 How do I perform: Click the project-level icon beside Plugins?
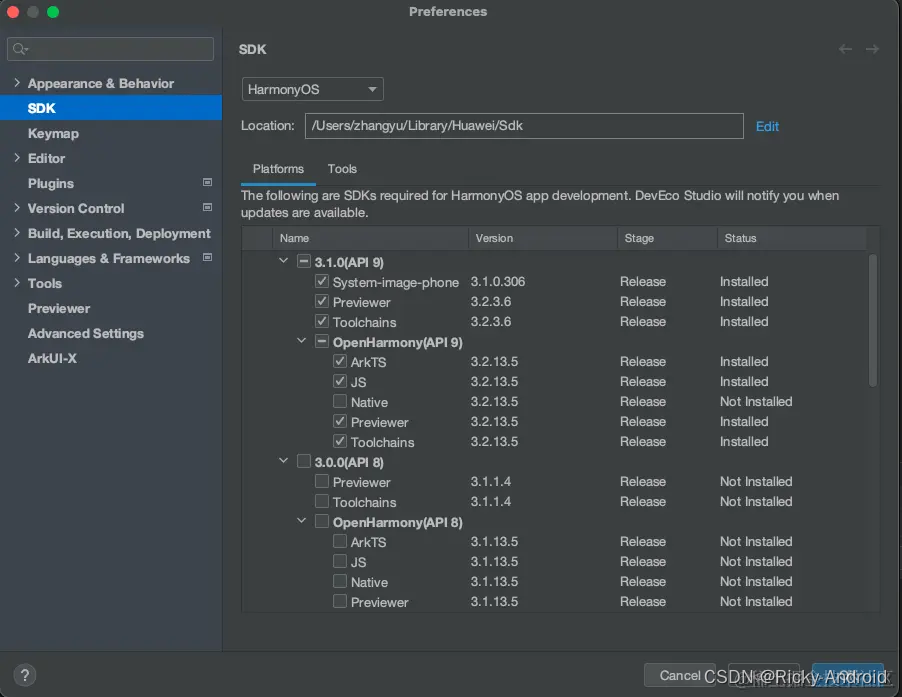click(x=208, y=182)
